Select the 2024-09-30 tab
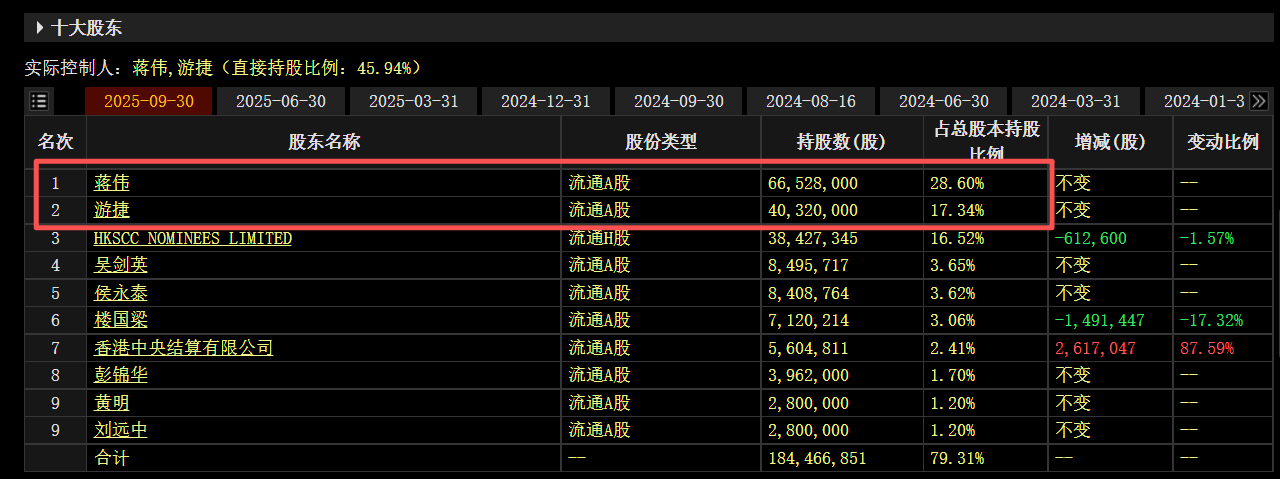This screenshot has width=1280, height=479. (678, 101)
